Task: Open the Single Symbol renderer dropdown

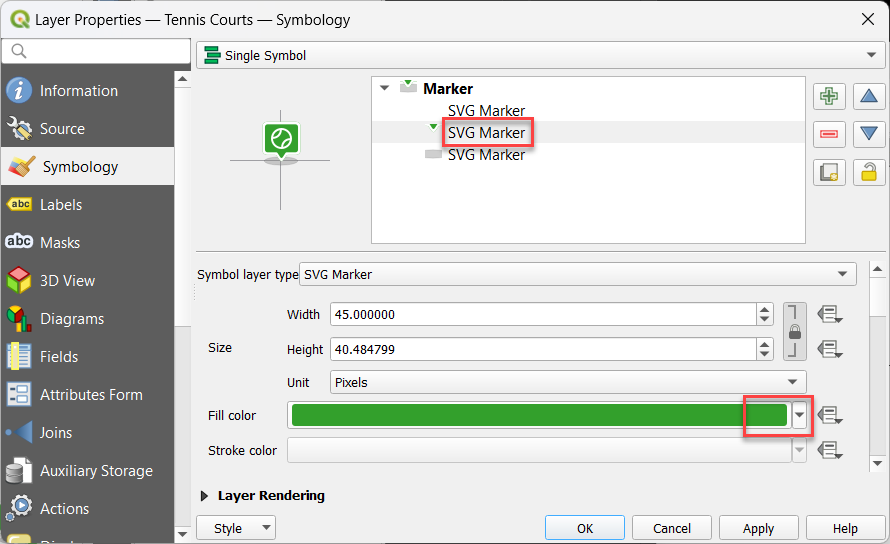Action: click(x=541, y=56)
